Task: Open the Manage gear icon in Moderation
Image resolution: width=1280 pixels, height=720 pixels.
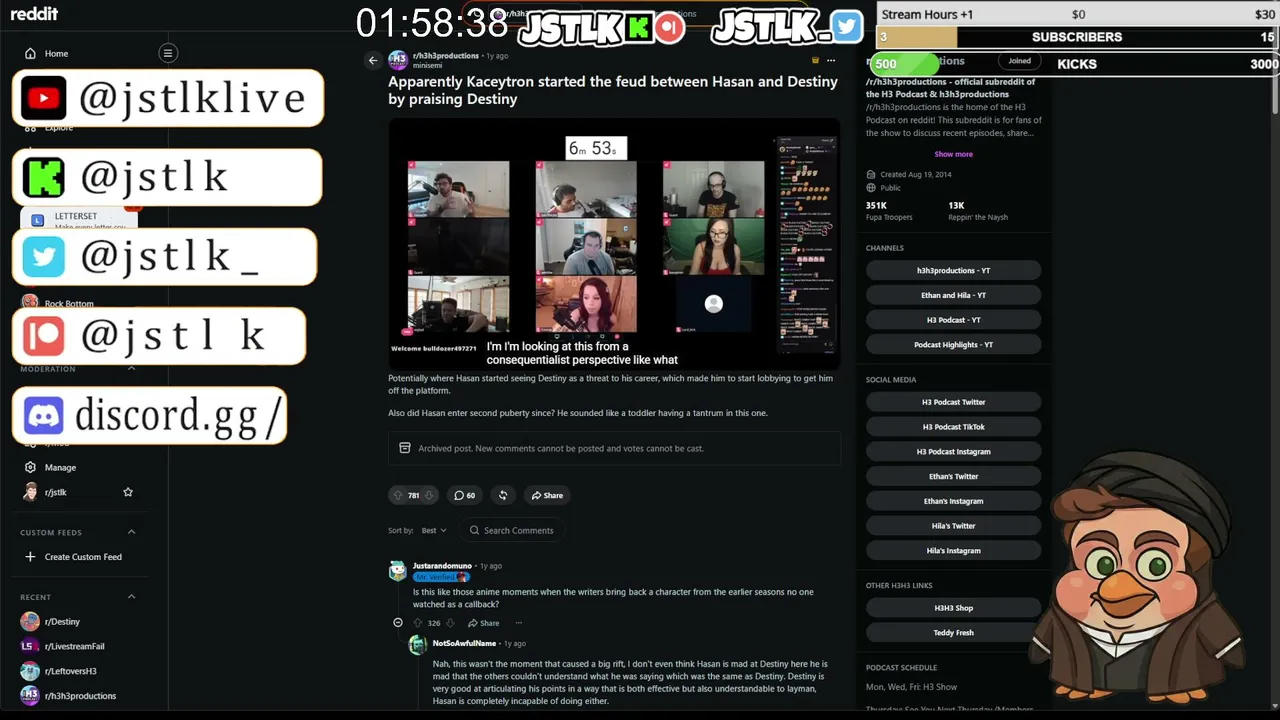Action: click(30, 467)
